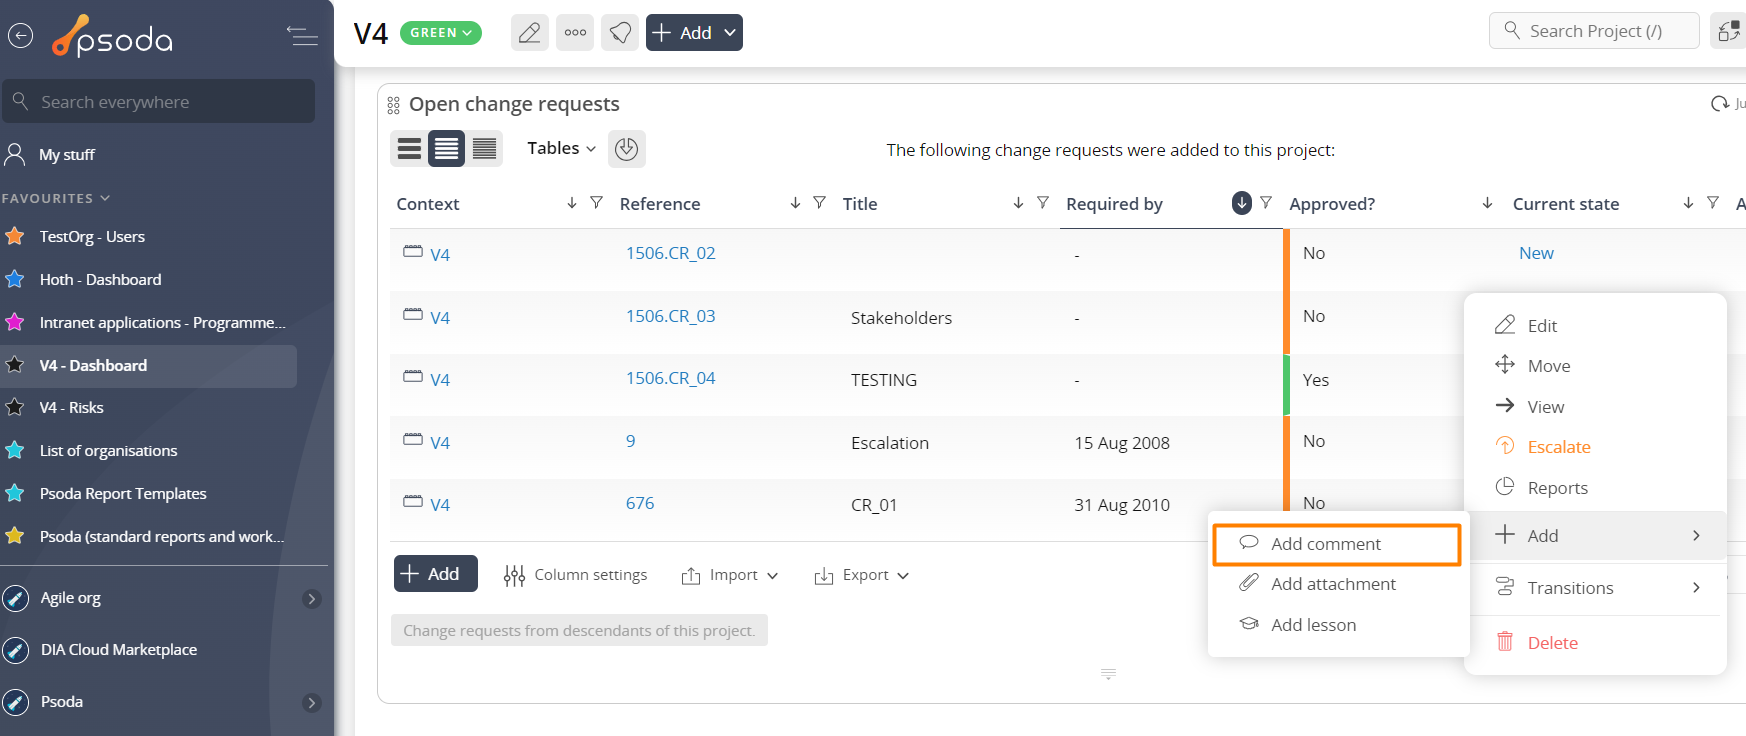Viewport: 1746px width, 736px height.
Task: Open the top Add dropdown next to V4
Action: (x=694, y=32)
